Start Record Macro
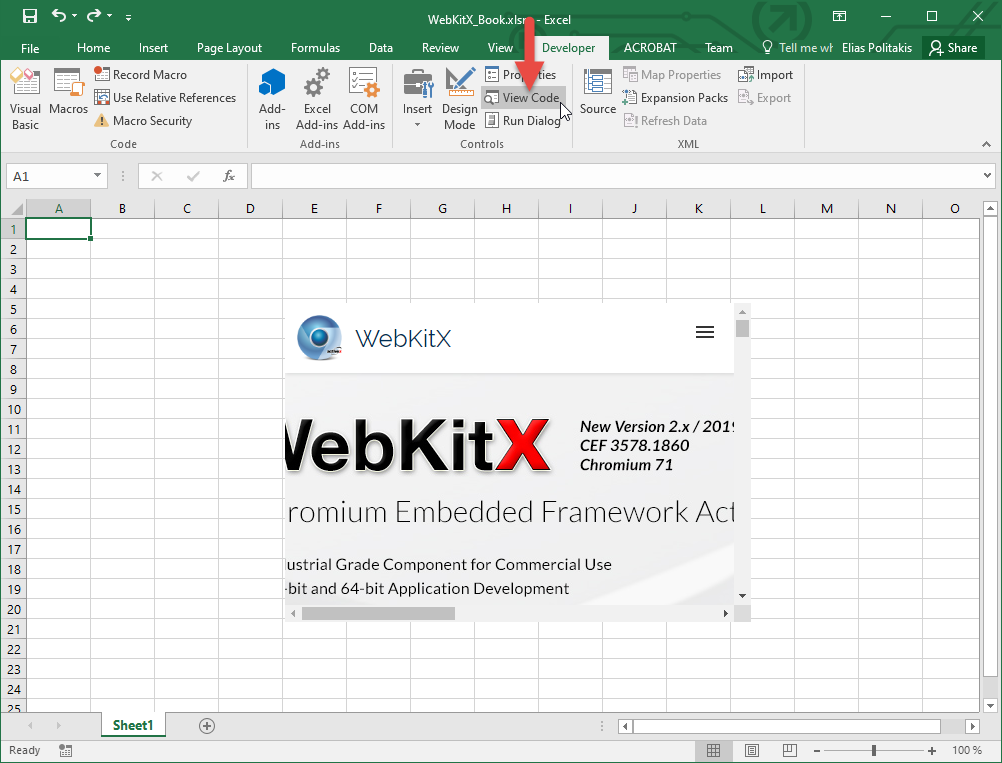This screenshot has width=1002, height=763. coord(141,75)
